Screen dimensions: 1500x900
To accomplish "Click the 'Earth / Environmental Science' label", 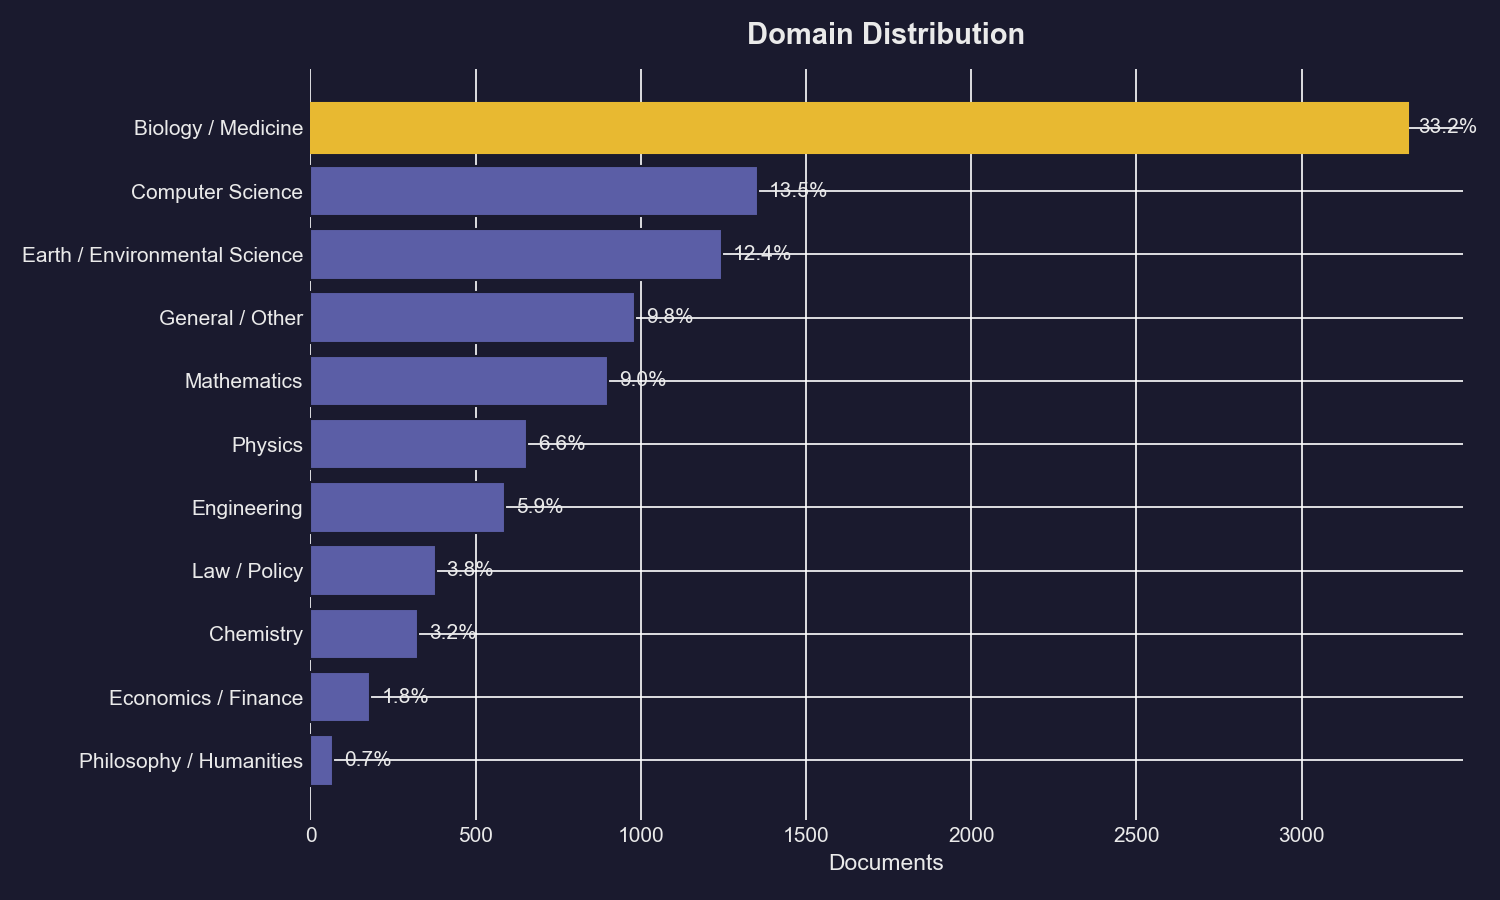I will point(163,254).
